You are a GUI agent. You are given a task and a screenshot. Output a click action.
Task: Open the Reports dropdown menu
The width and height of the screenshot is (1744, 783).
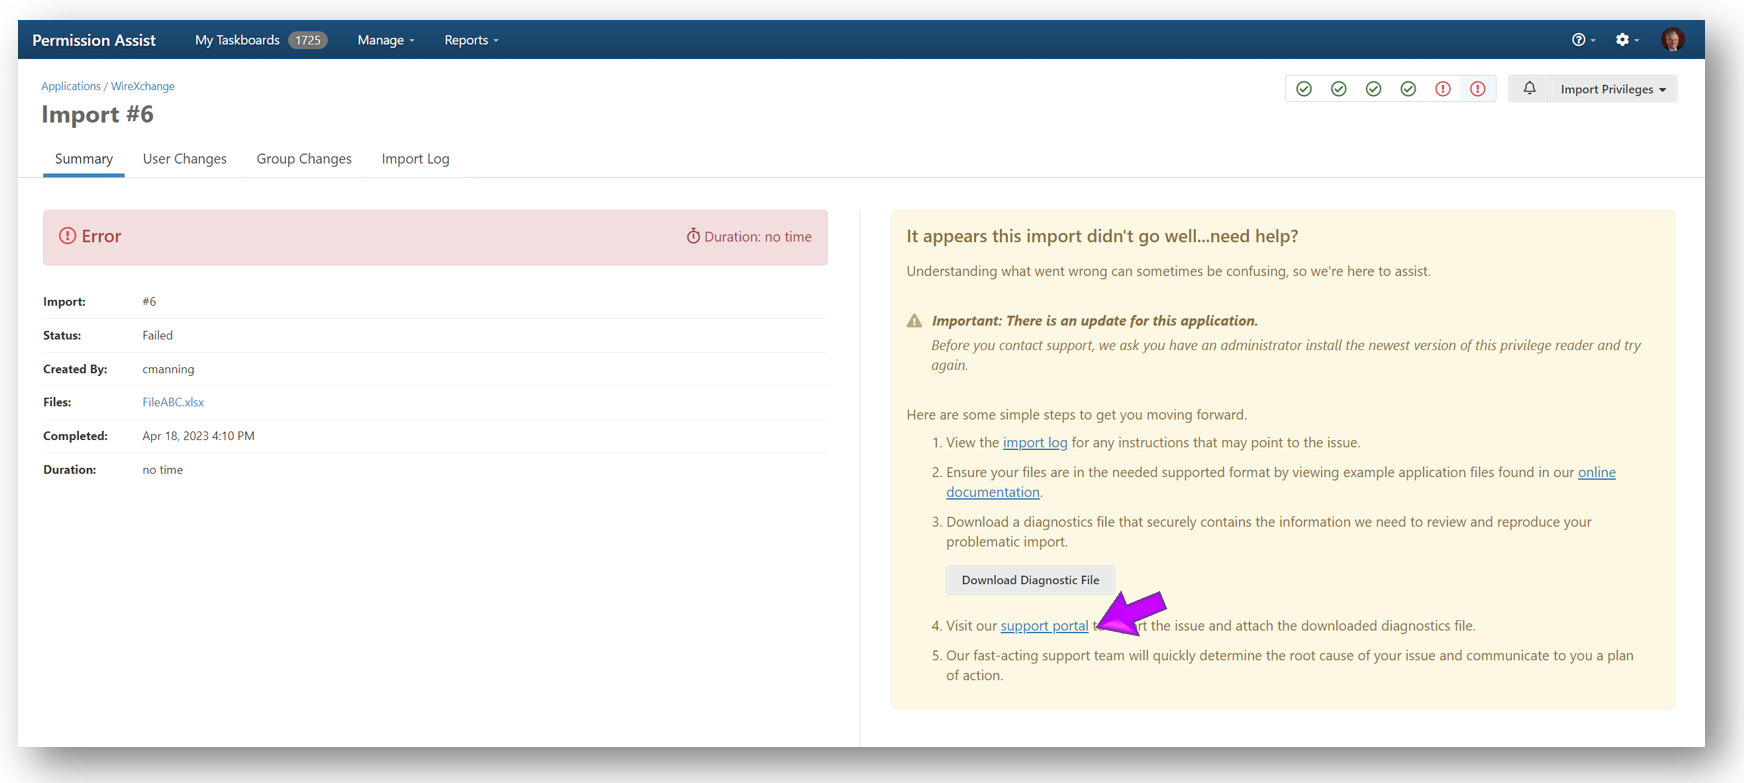471,40
